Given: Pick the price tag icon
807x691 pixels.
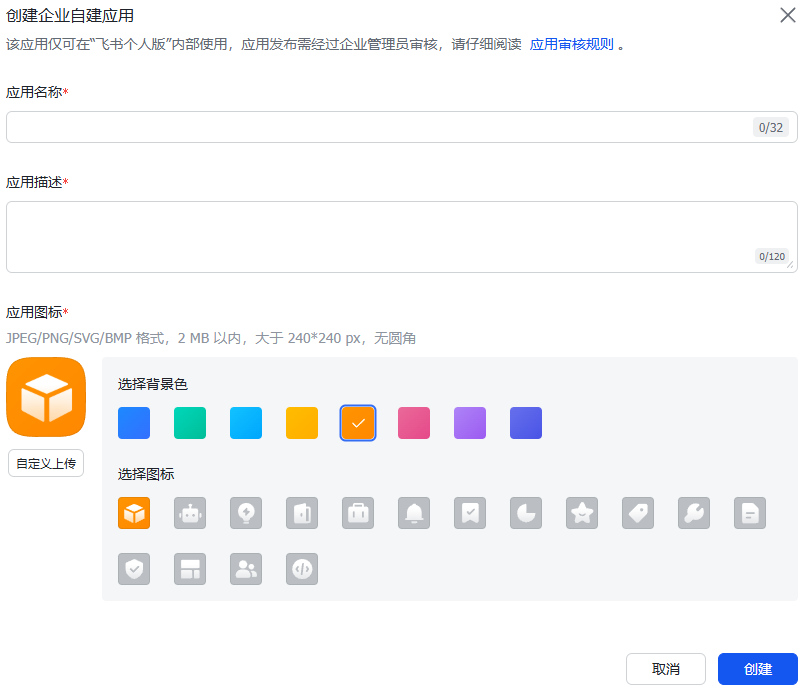Looking at the screenshot, I should click(638, 513).
